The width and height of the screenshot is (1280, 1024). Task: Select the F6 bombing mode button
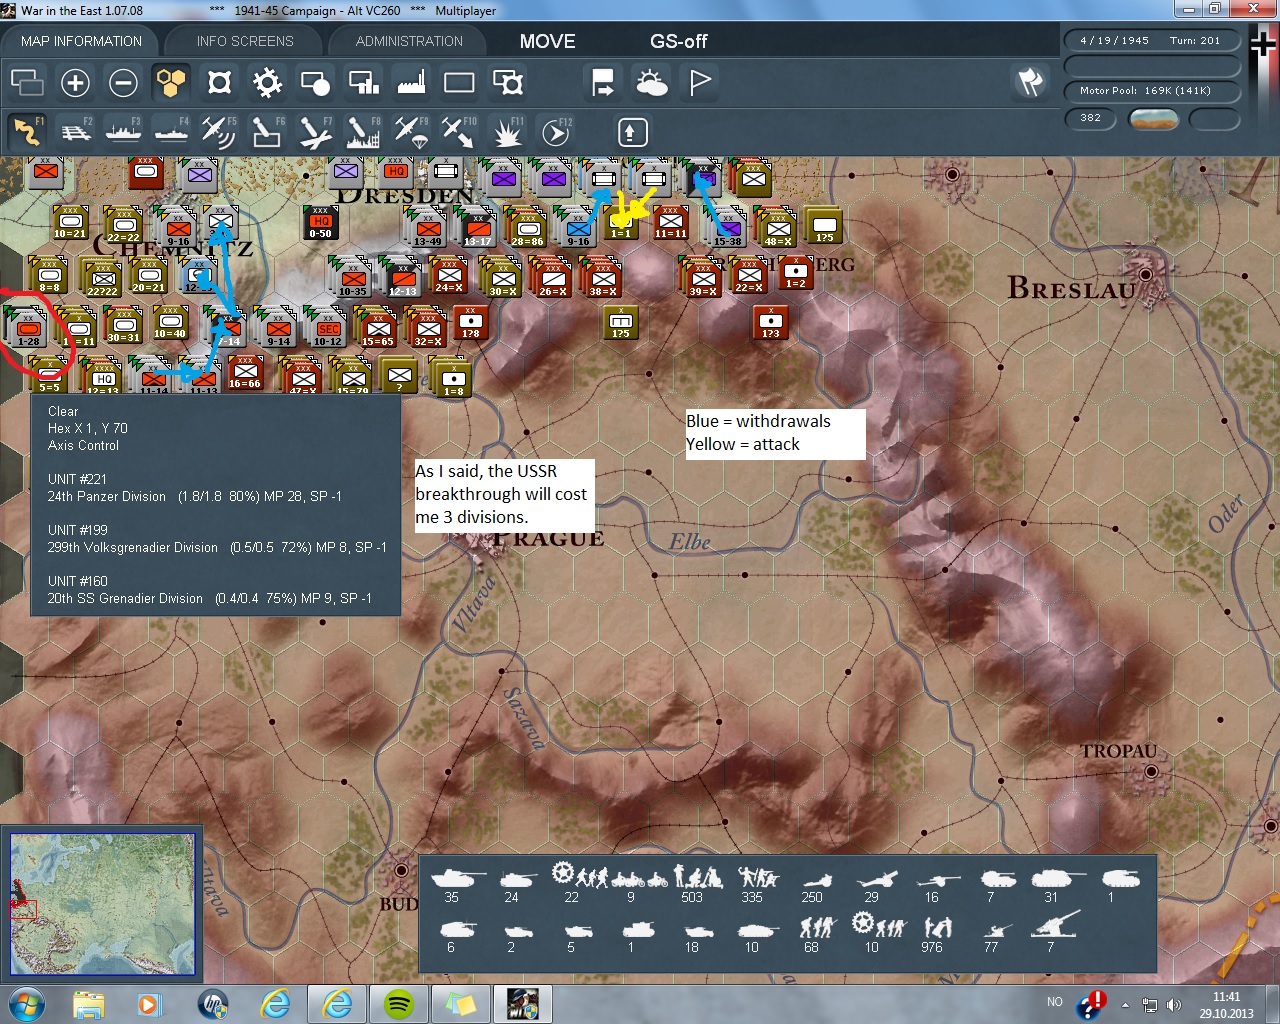267,131
